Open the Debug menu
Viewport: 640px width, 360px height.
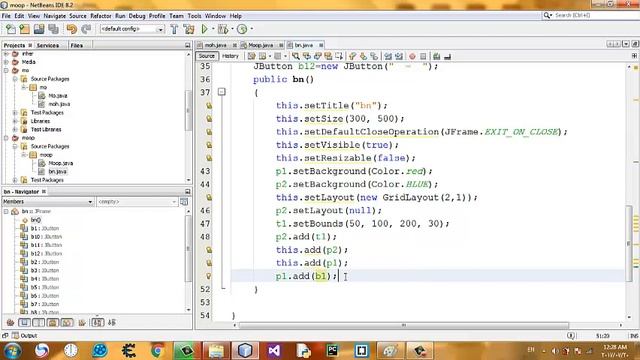pyautogui.click(x=137, y=16)
